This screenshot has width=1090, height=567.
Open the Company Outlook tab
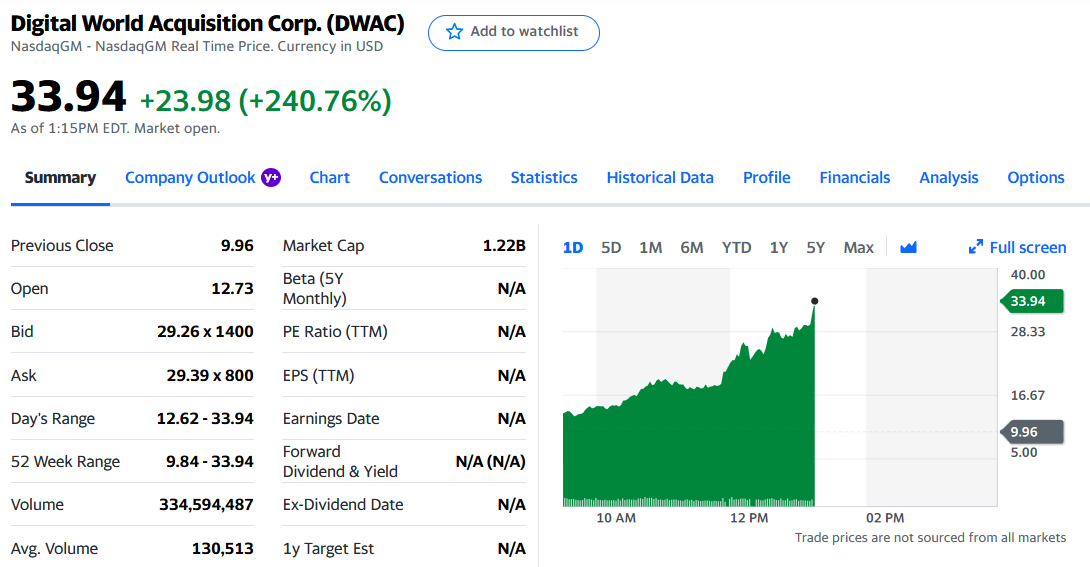(190, 178)
